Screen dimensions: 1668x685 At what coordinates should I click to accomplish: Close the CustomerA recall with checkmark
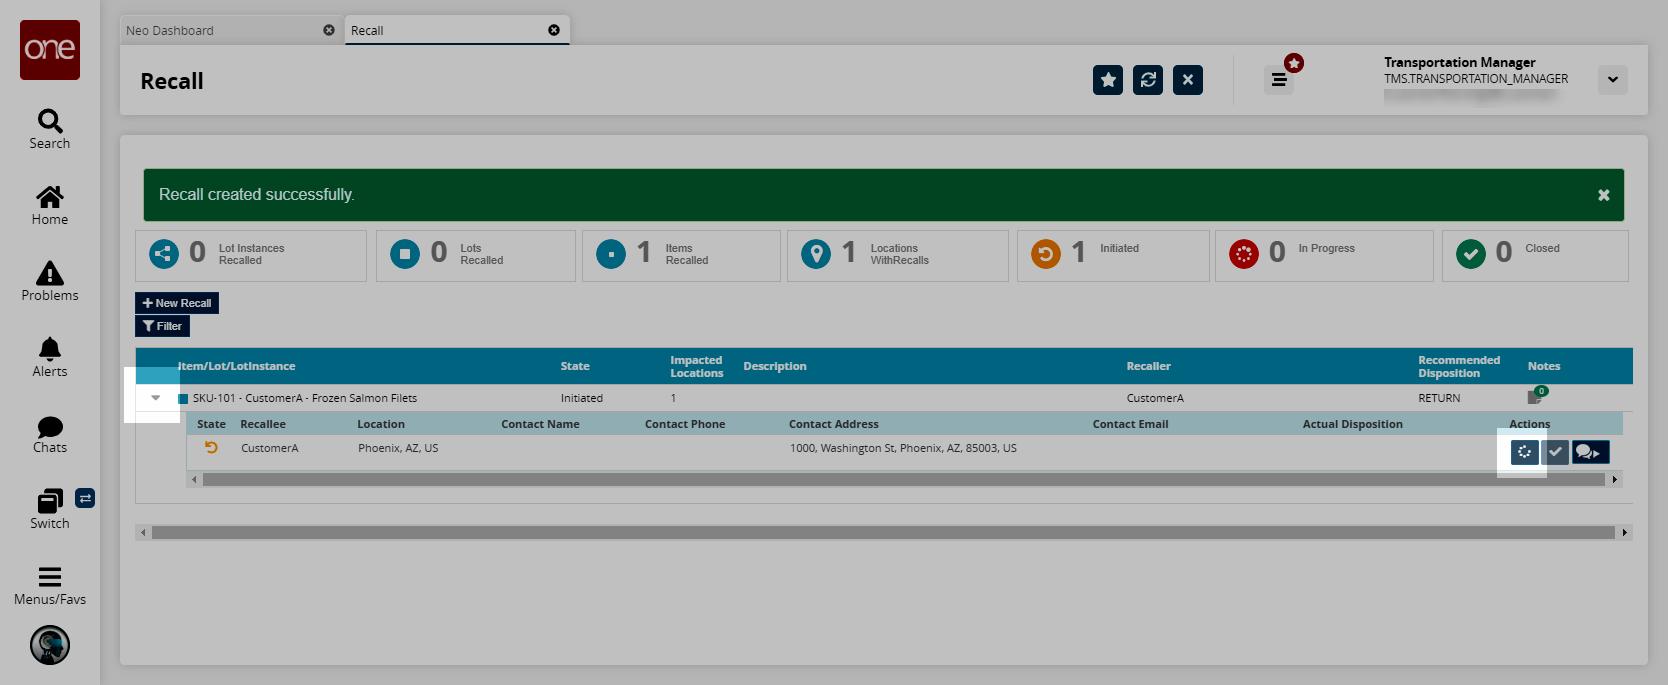(1555, 452)
